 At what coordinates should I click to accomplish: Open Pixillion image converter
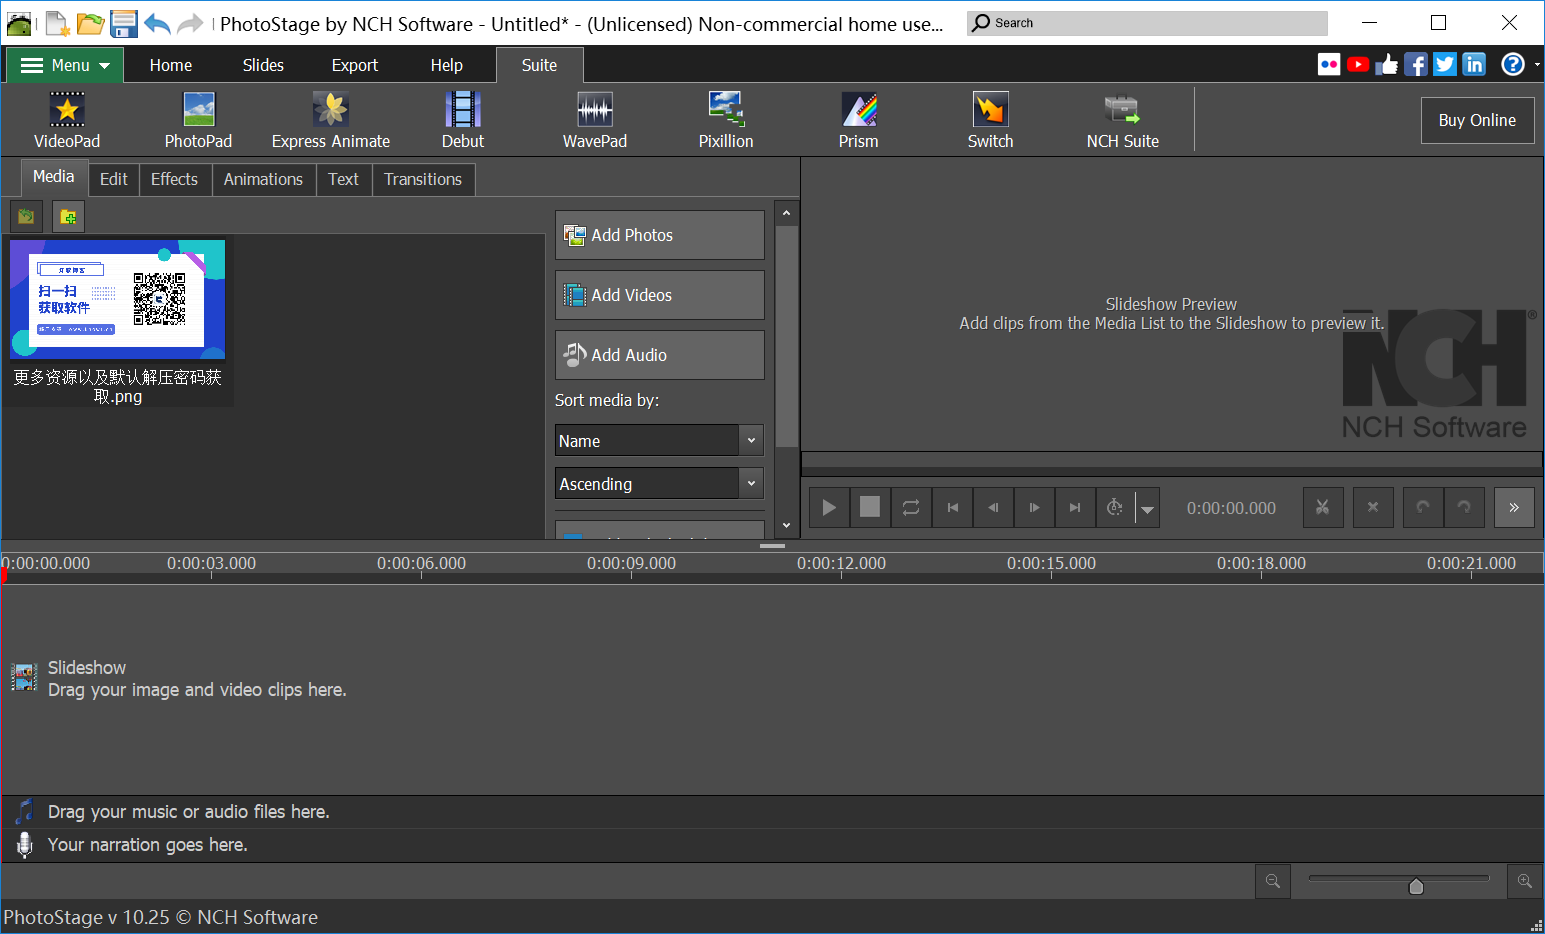point(726,120)
